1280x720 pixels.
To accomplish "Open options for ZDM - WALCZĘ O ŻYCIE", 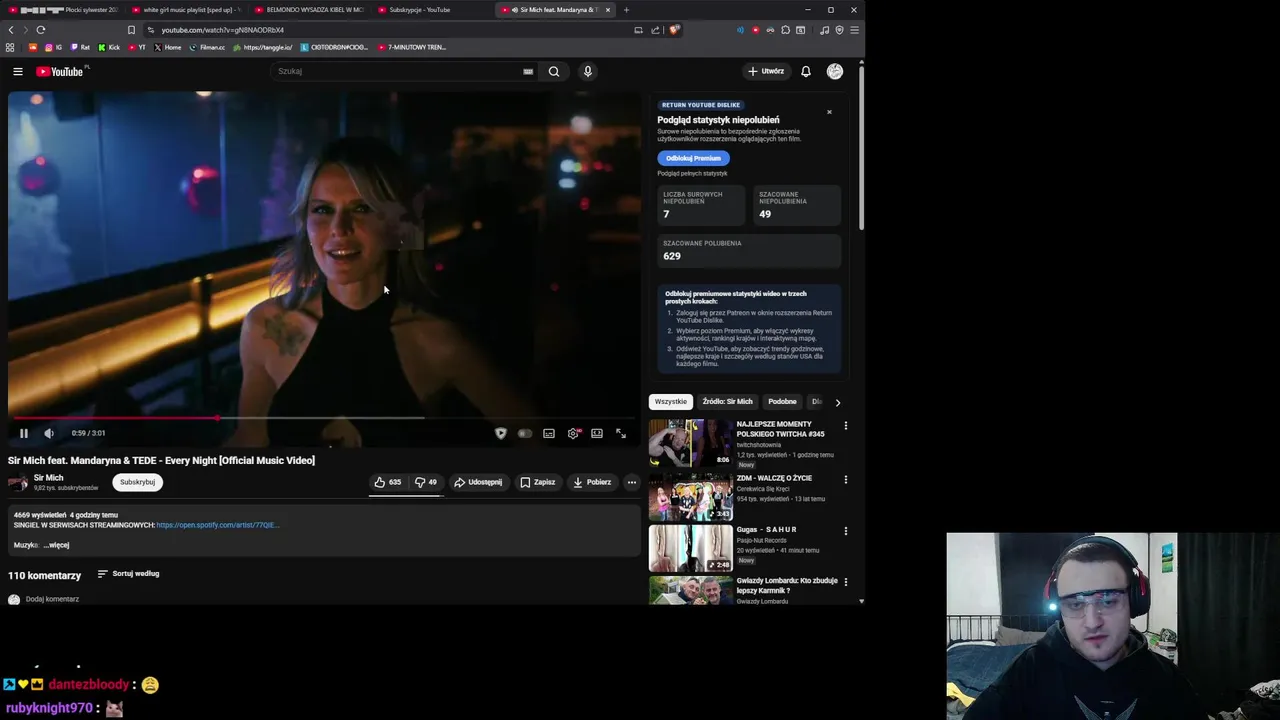I will pos(846,480).
